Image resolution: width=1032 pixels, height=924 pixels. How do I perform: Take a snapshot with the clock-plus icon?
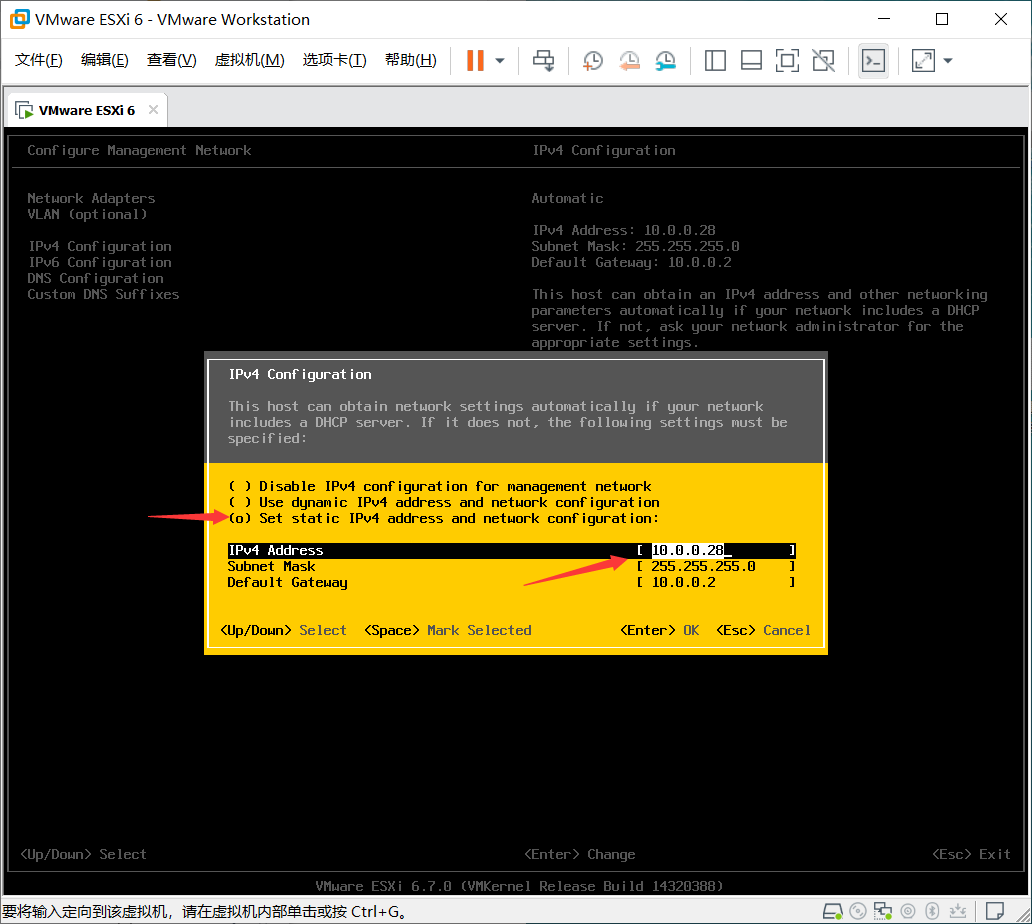(x=592, y=61)
